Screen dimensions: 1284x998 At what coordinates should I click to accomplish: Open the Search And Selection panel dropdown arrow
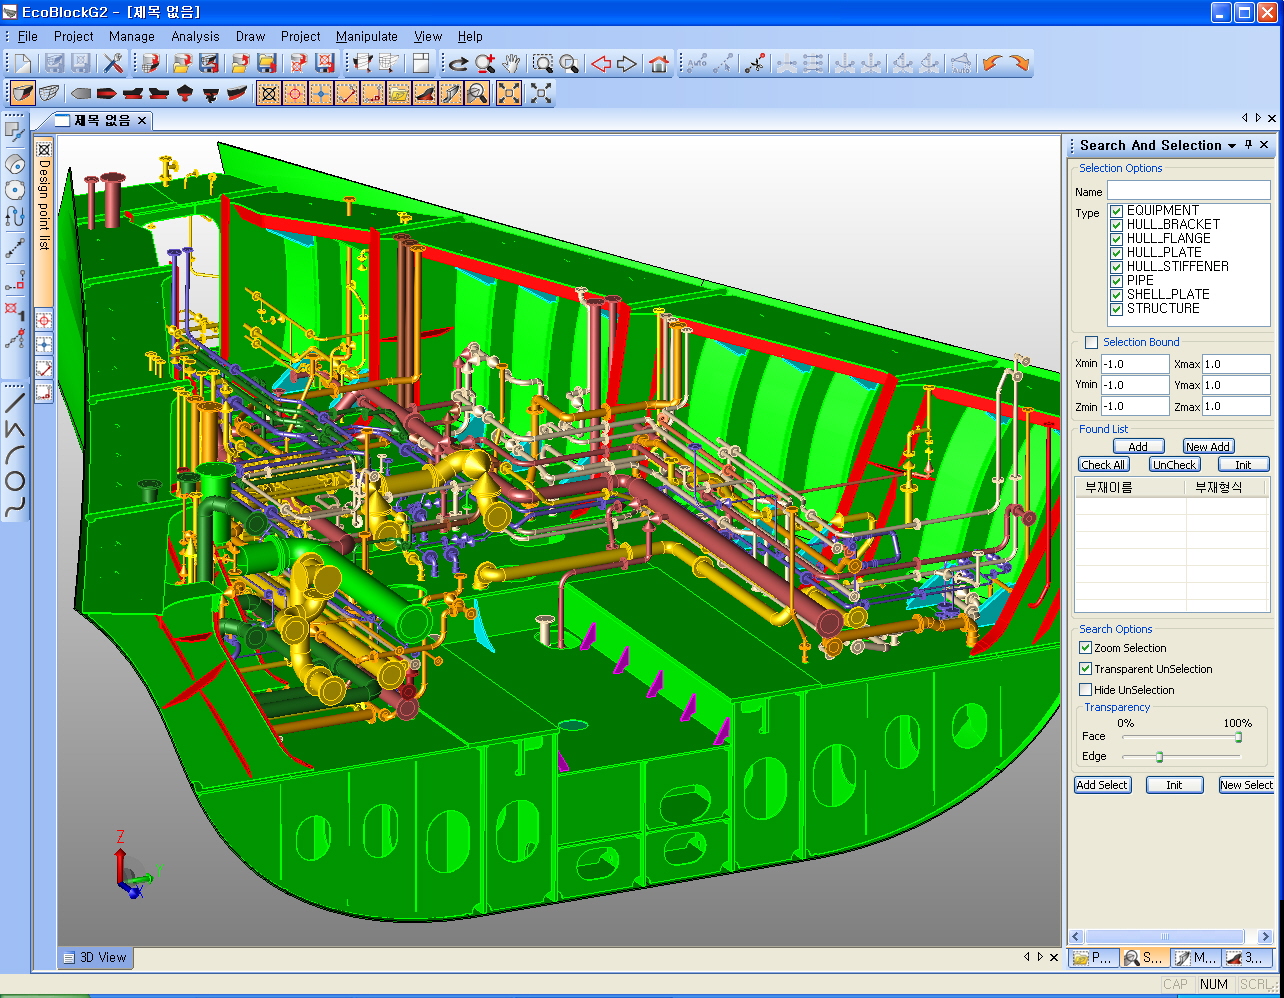1232,146
